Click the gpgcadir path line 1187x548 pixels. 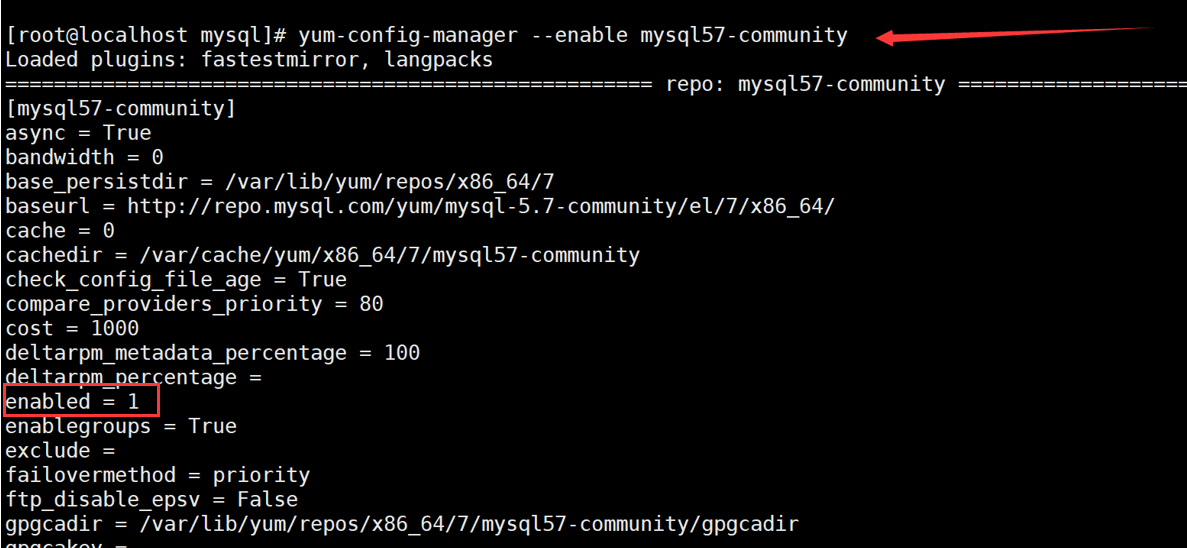[x=402, y=524]
